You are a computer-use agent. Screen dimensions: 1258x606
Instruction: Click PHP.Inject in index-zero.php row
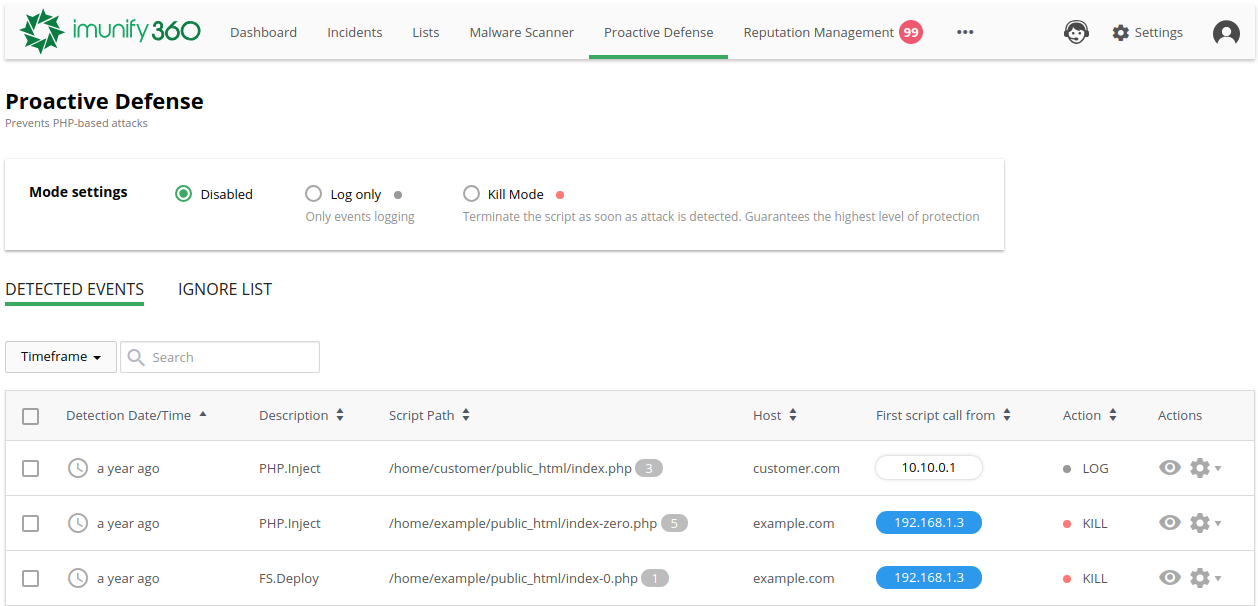coord(290,523)
